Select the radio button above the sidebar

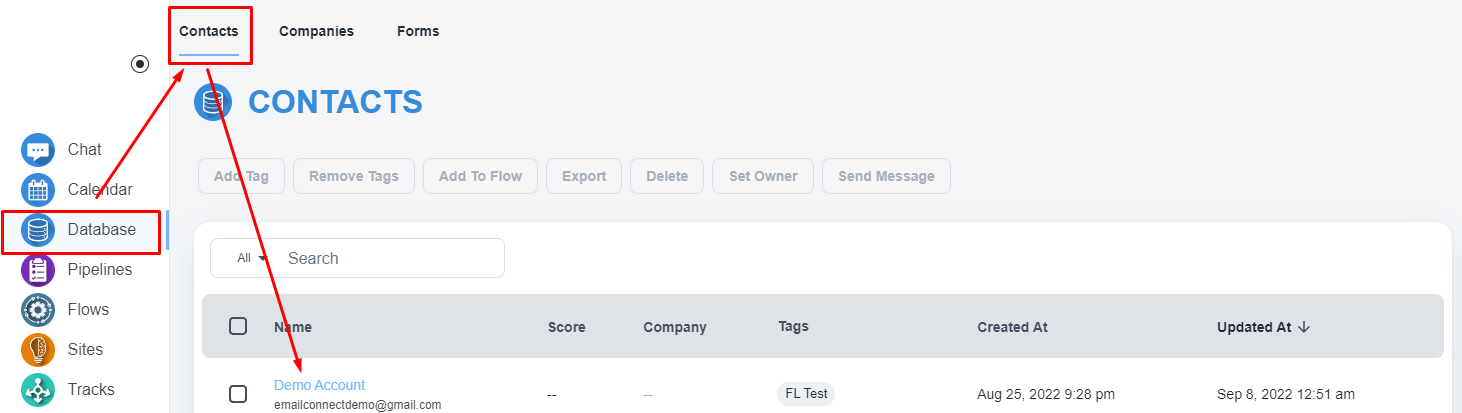coord(140,64)
